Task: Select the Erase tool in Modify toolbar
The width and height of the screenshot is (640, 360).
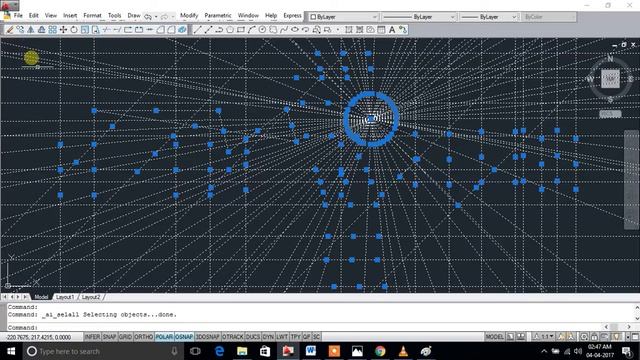Action: [9, 30]
